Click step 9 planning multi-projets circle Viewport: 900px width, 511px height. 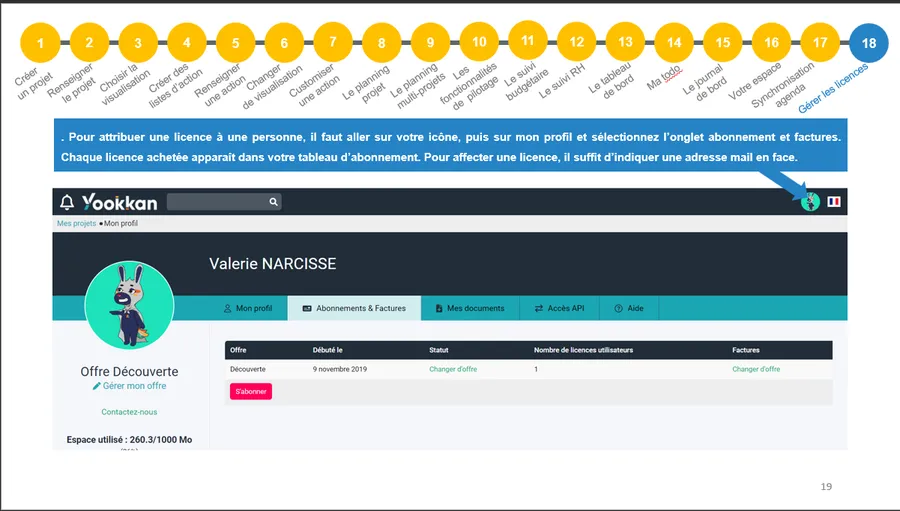tap(430, 42)
